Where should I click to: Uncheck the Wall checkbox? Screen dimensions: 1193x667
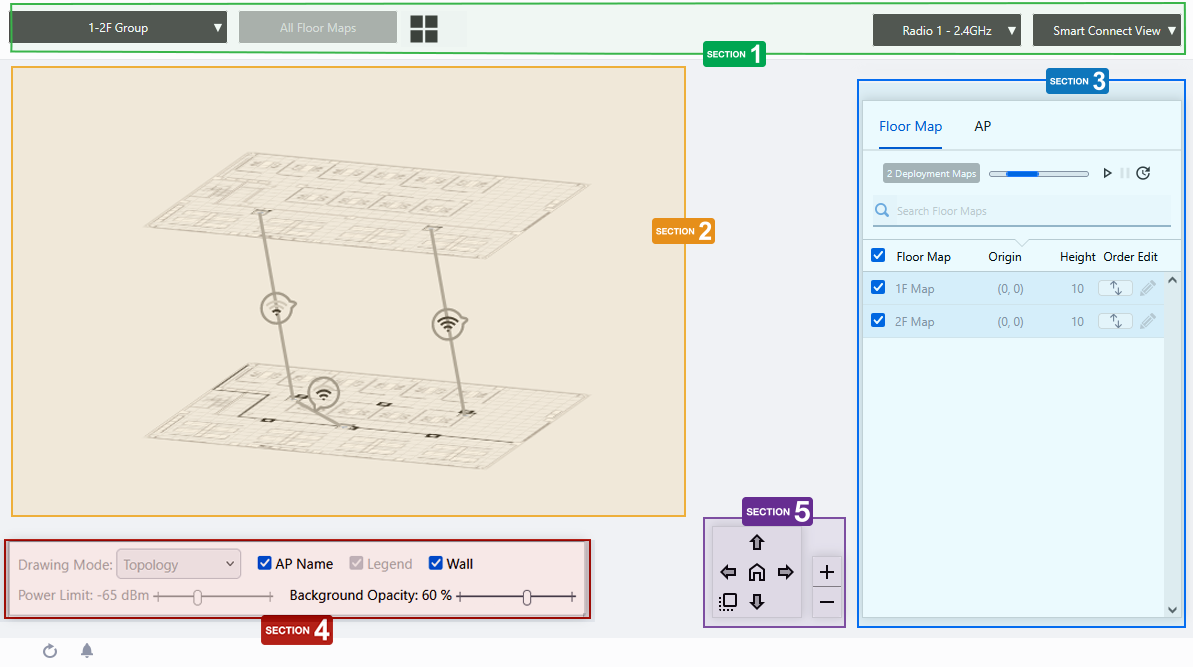tap(436, 563)
